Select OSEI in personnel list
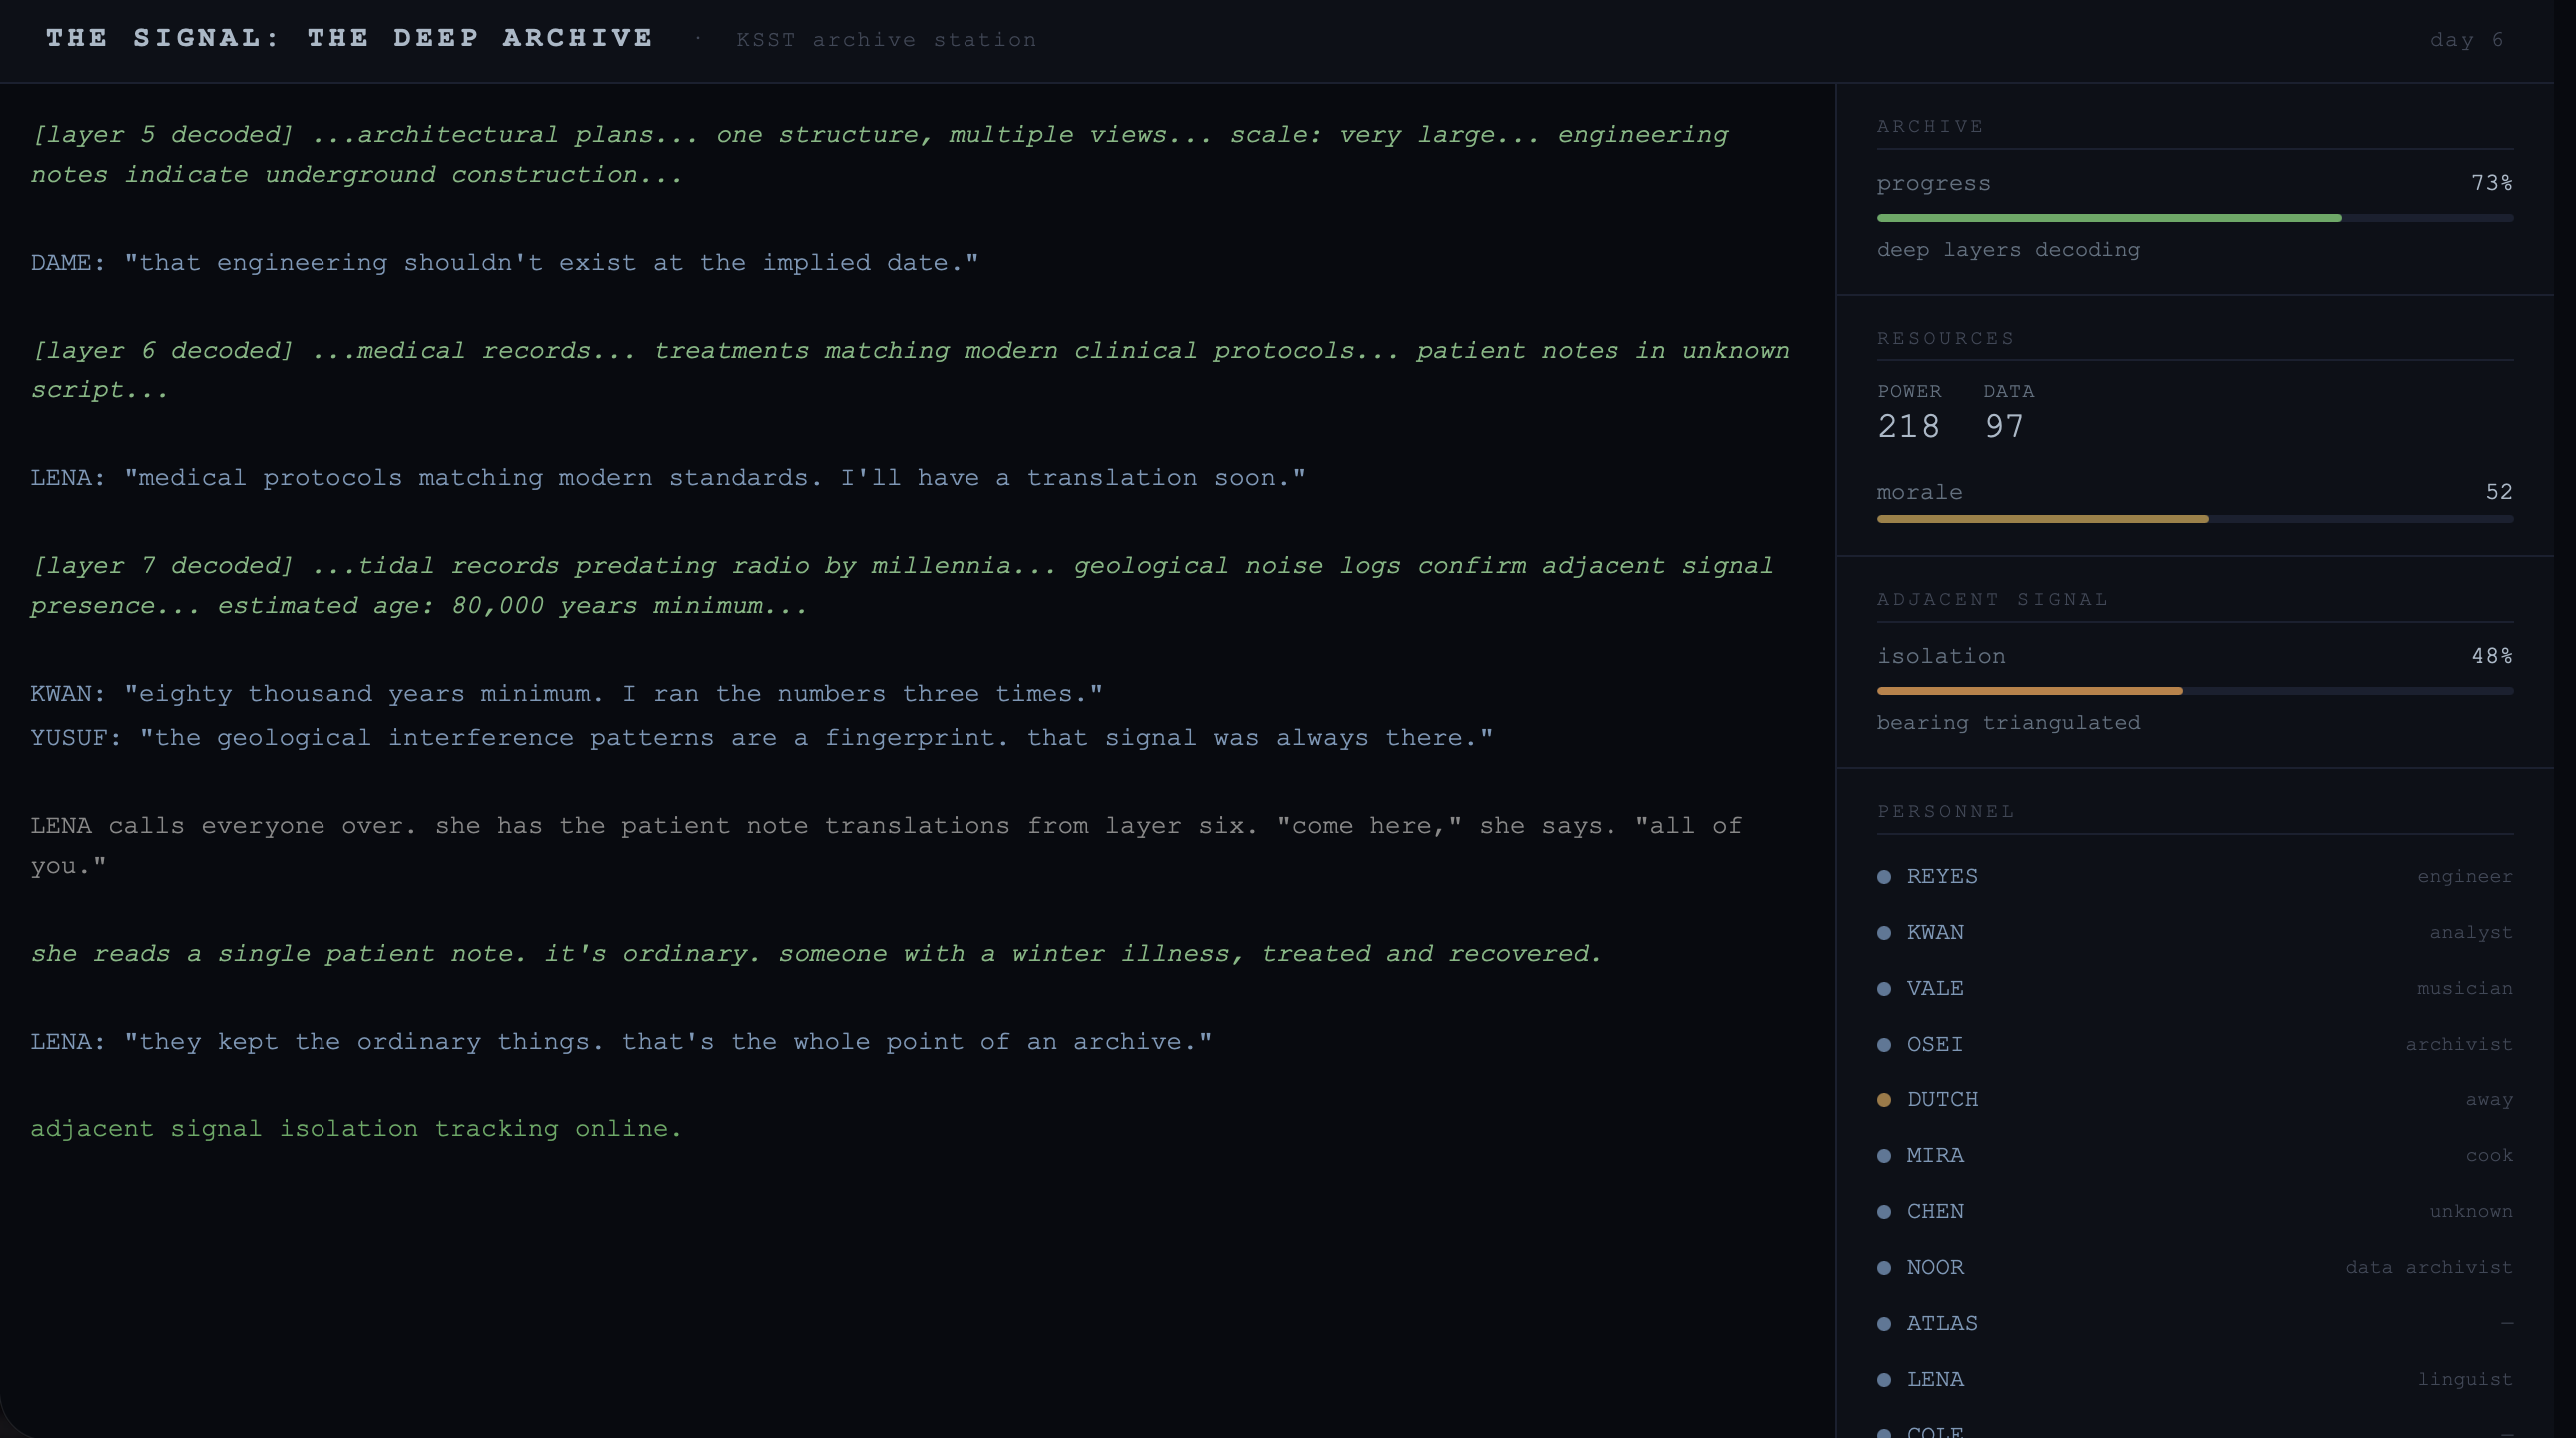 pos(1934,1044)
